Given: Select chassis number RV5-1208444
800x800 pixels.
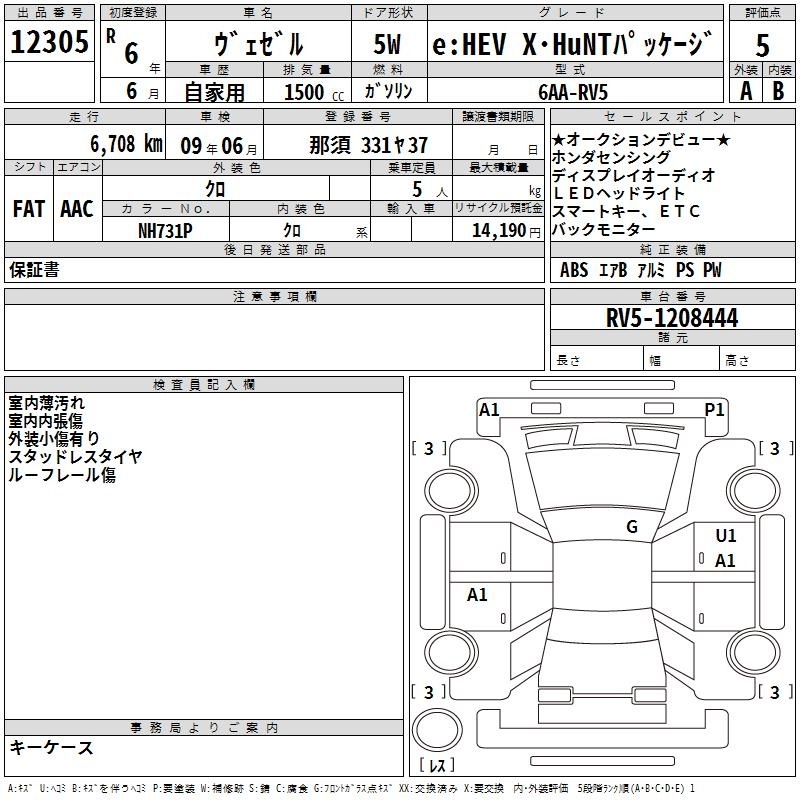Looking at the screenshot, I should click(672, 318).
